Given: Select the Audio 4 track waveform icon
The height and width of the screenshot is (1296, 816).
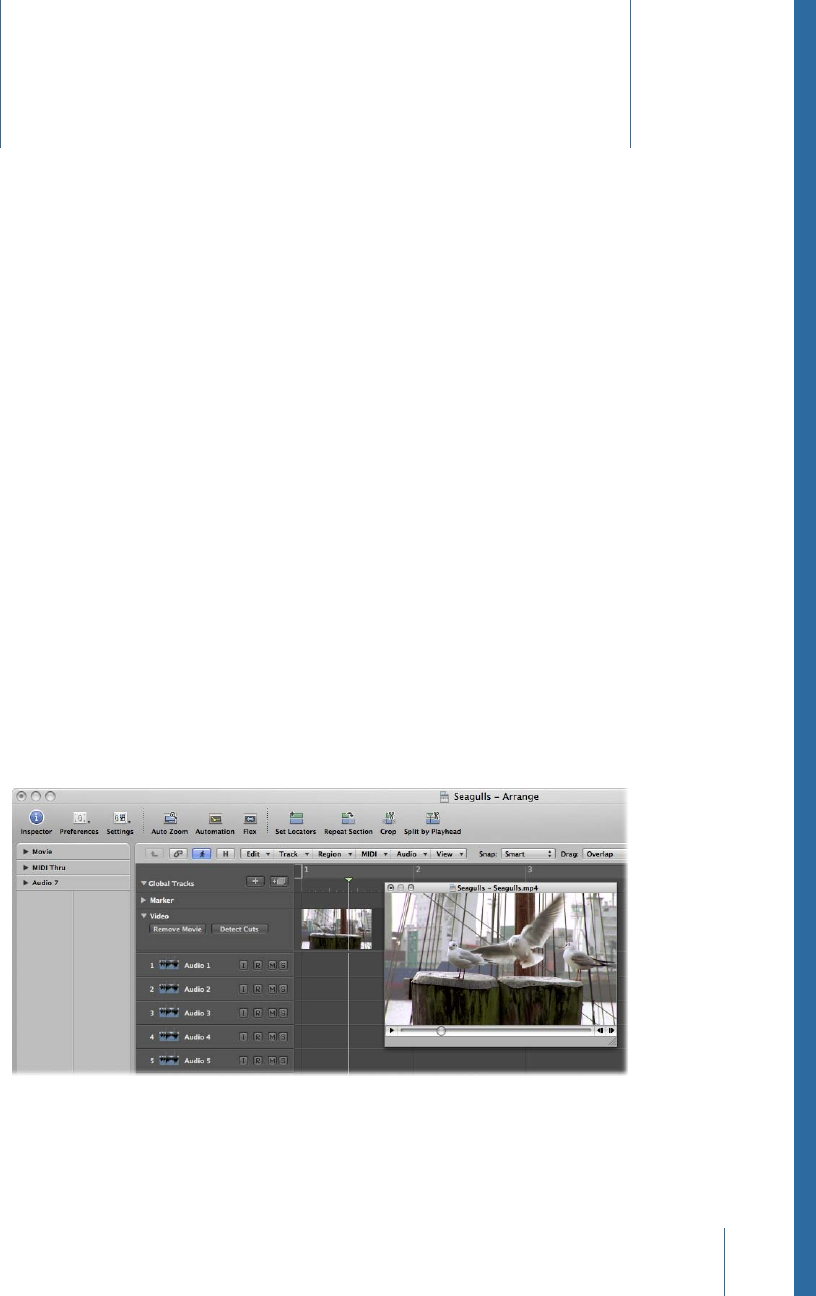Looking at the screenshot, I should tap(168, 1037).
